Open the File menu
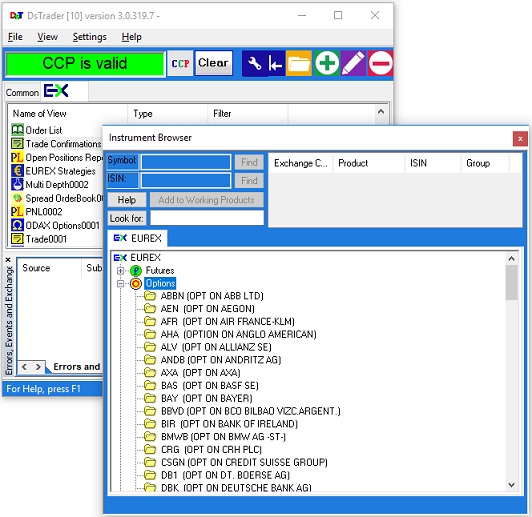Image resolution: width=532 pixels, height=517 pixels. click(x=15, y=37)
